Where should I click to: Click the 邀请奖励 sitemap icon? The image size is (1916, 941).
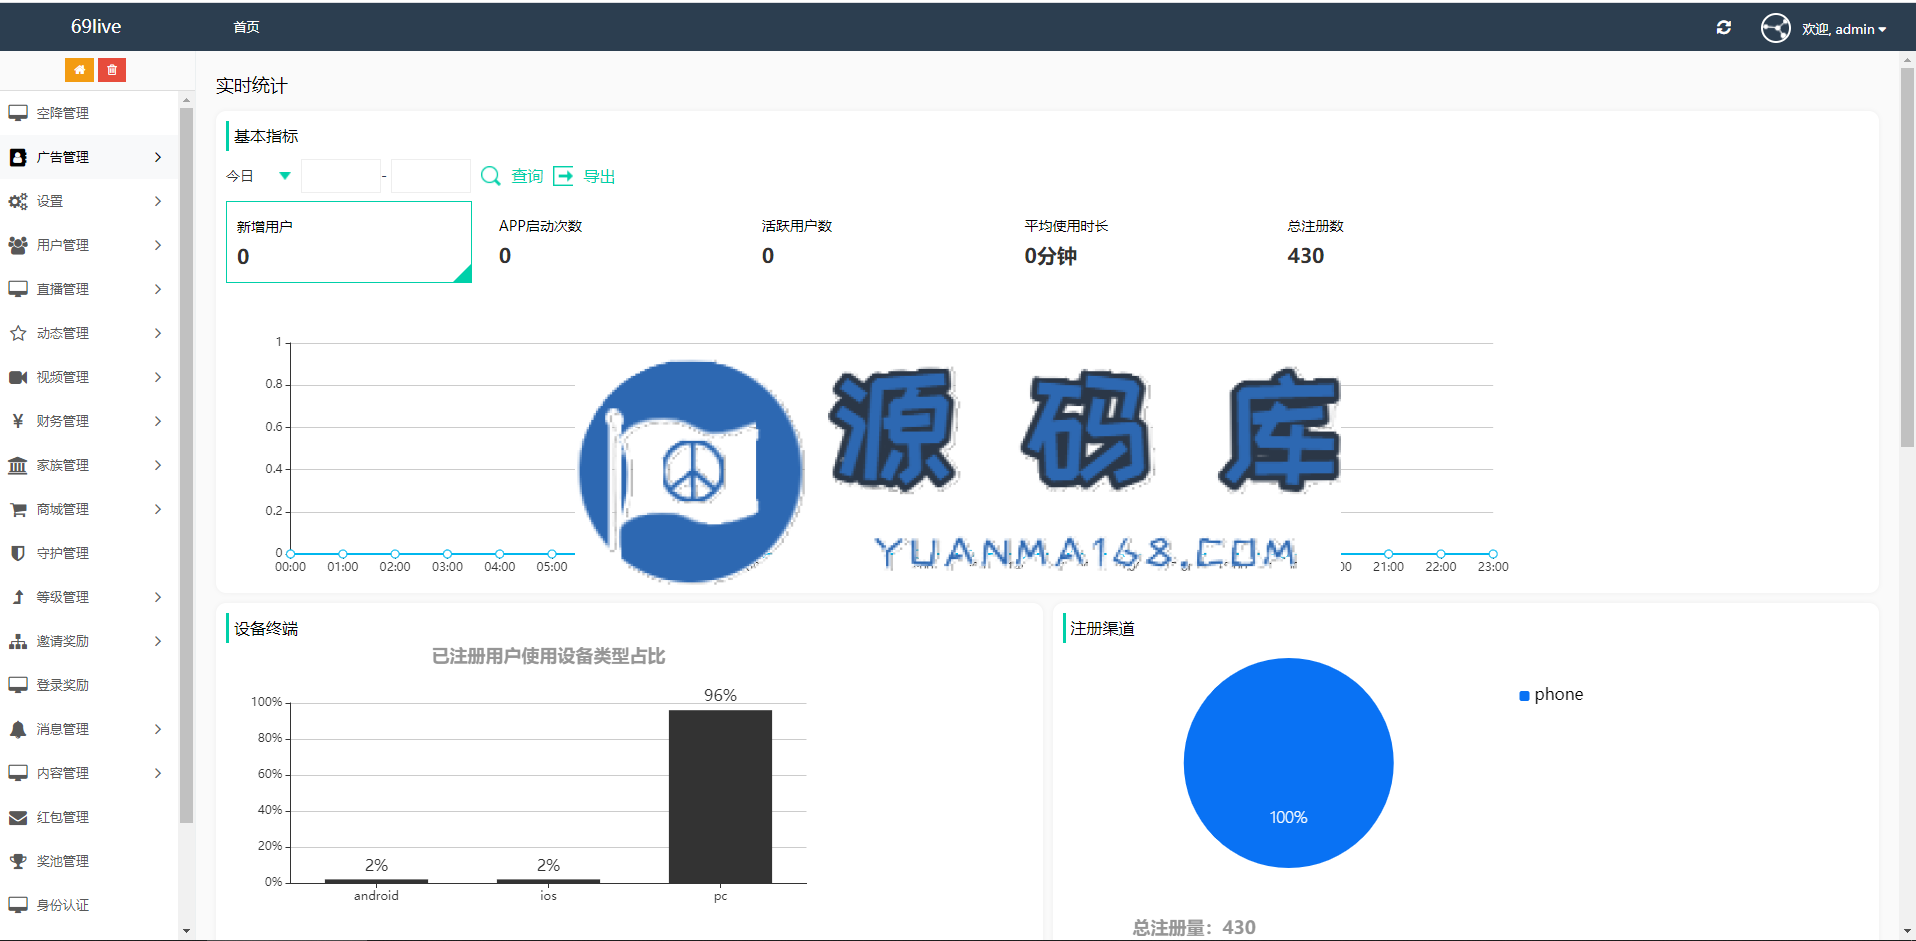(18, 641)
